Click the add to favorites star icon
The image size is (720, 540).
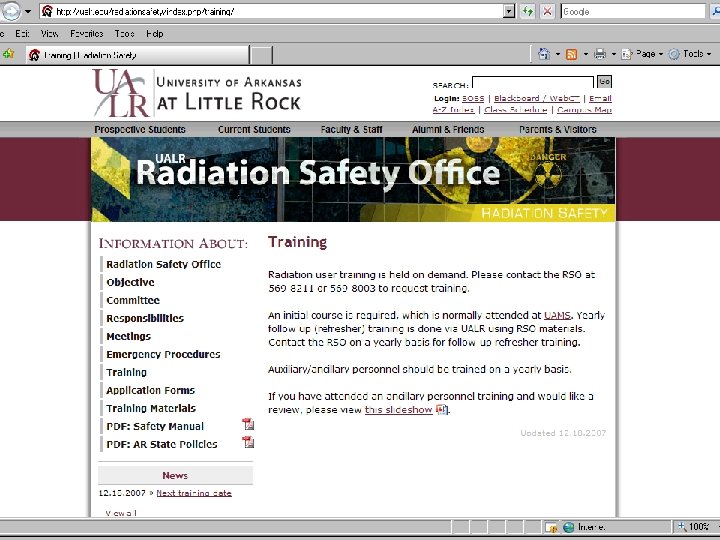[x=8, y=54]
